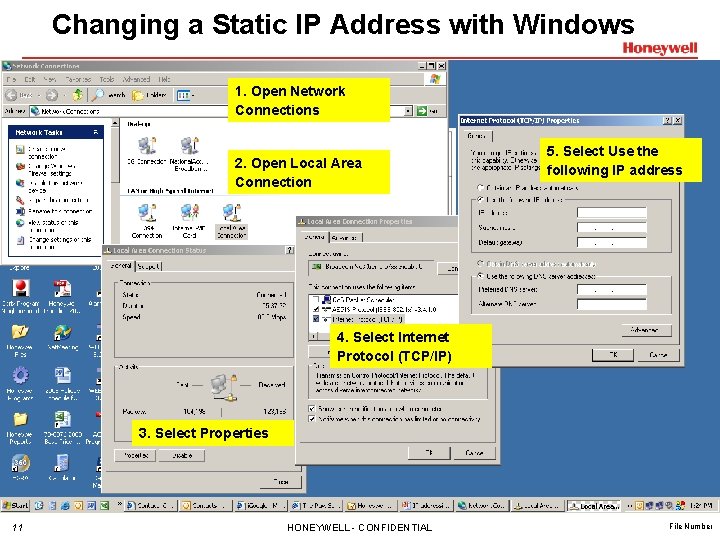Click the IP address input field
The height and width of the screenshot is (540, 720).
[612, 212]
